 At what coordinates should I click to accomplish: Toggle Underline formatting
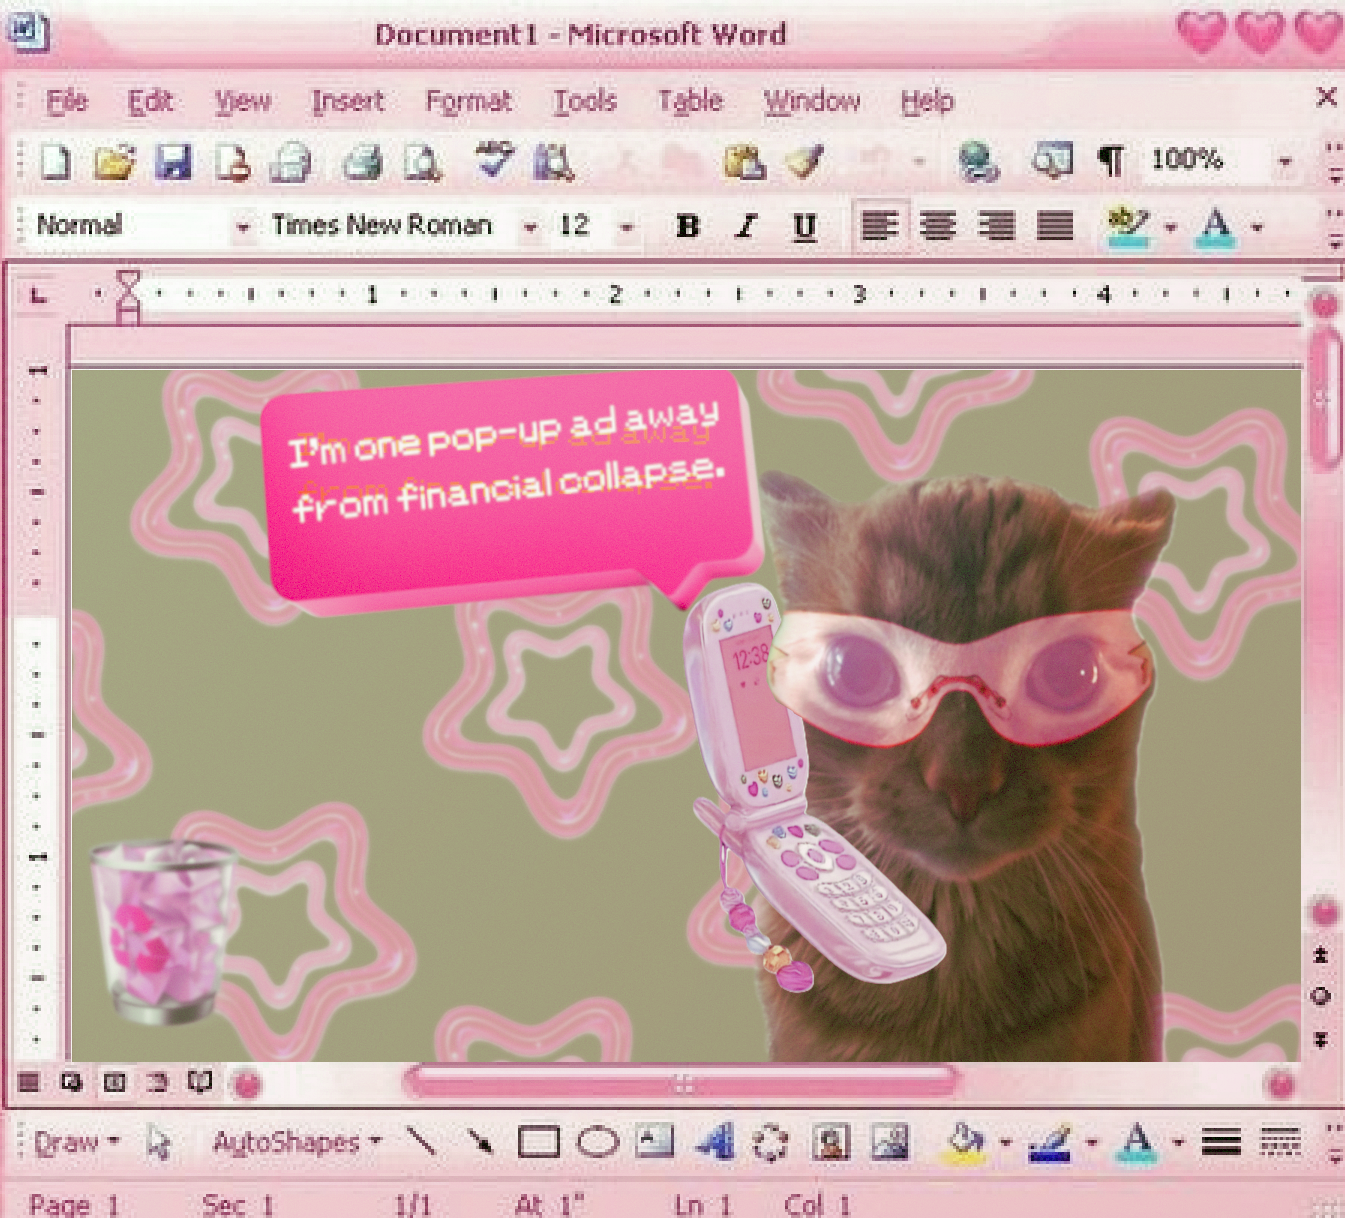(x=804, y=227)
